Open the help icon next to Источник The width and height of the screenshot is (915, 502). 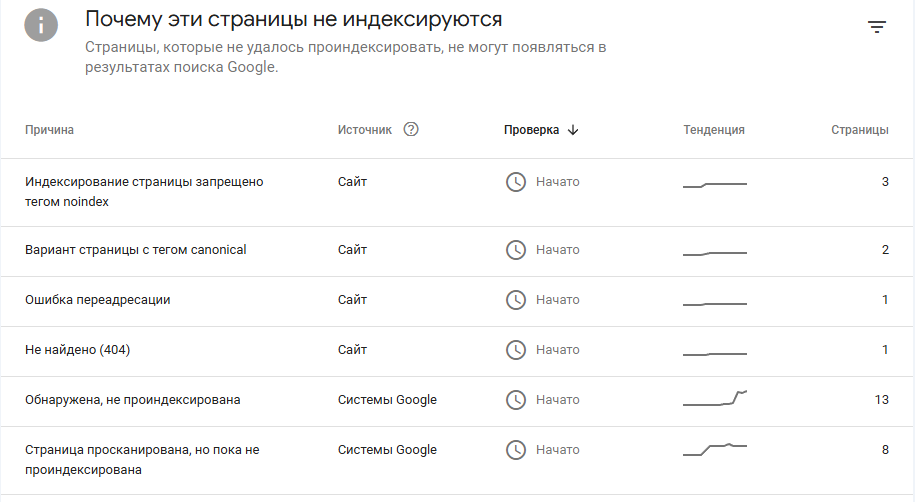(411, 130)
